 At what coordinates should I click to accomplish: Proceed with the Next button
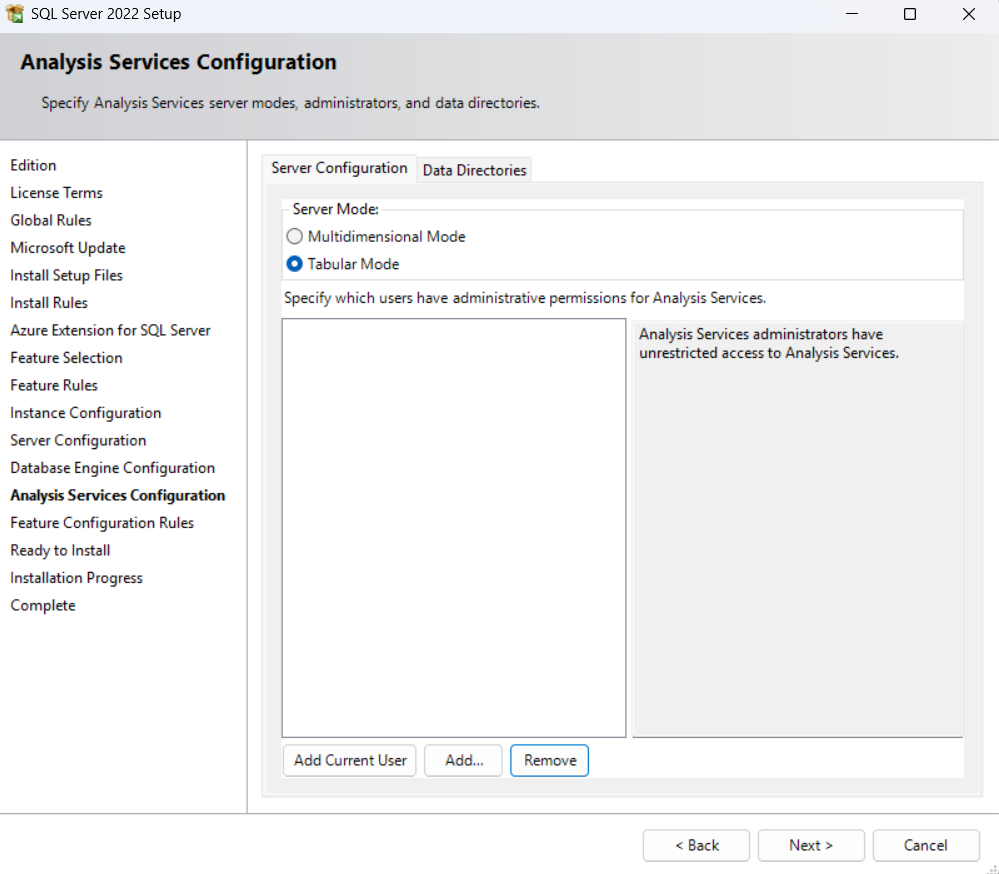[x=810, y=845]
